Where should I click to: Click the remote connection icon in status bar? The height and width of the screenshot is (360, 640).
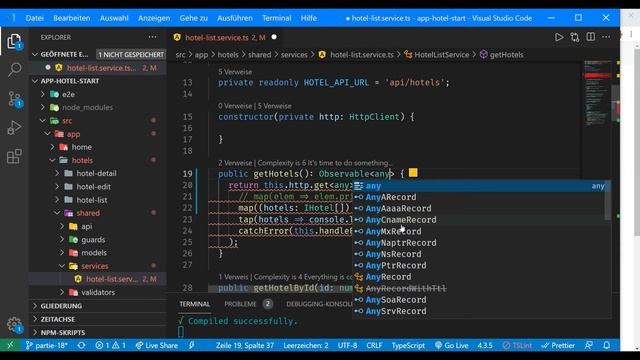(10, 345)
